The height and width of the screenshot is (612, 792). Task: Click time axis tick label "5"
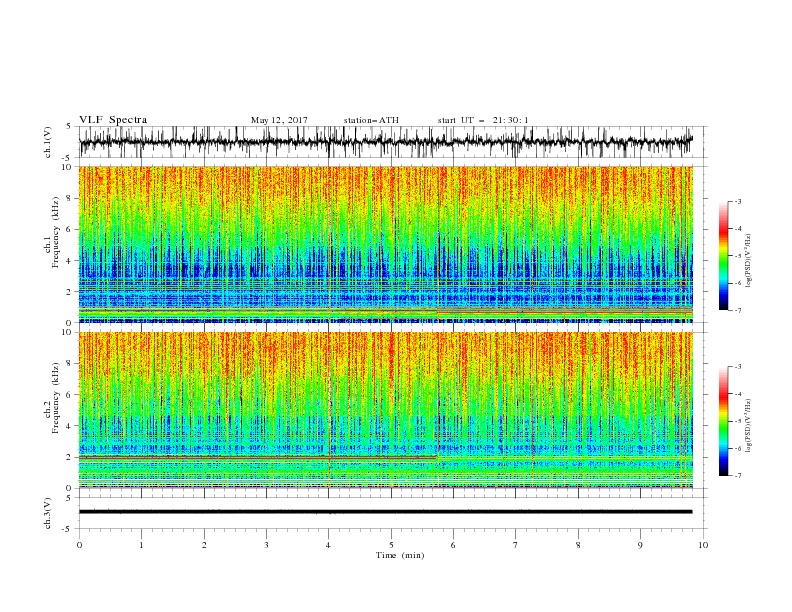[391, 545]
